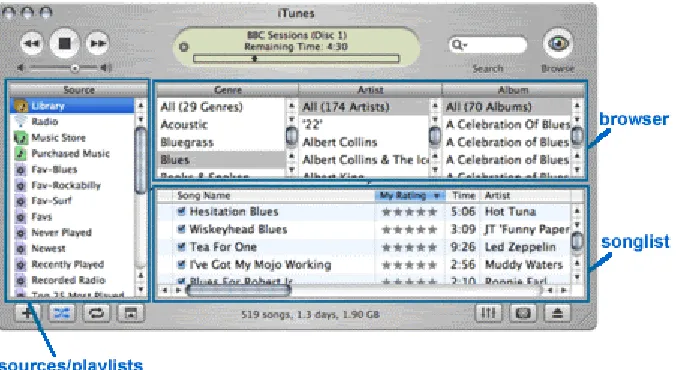
Task: Stop playback with the stop button
Action: pos(64,43)
